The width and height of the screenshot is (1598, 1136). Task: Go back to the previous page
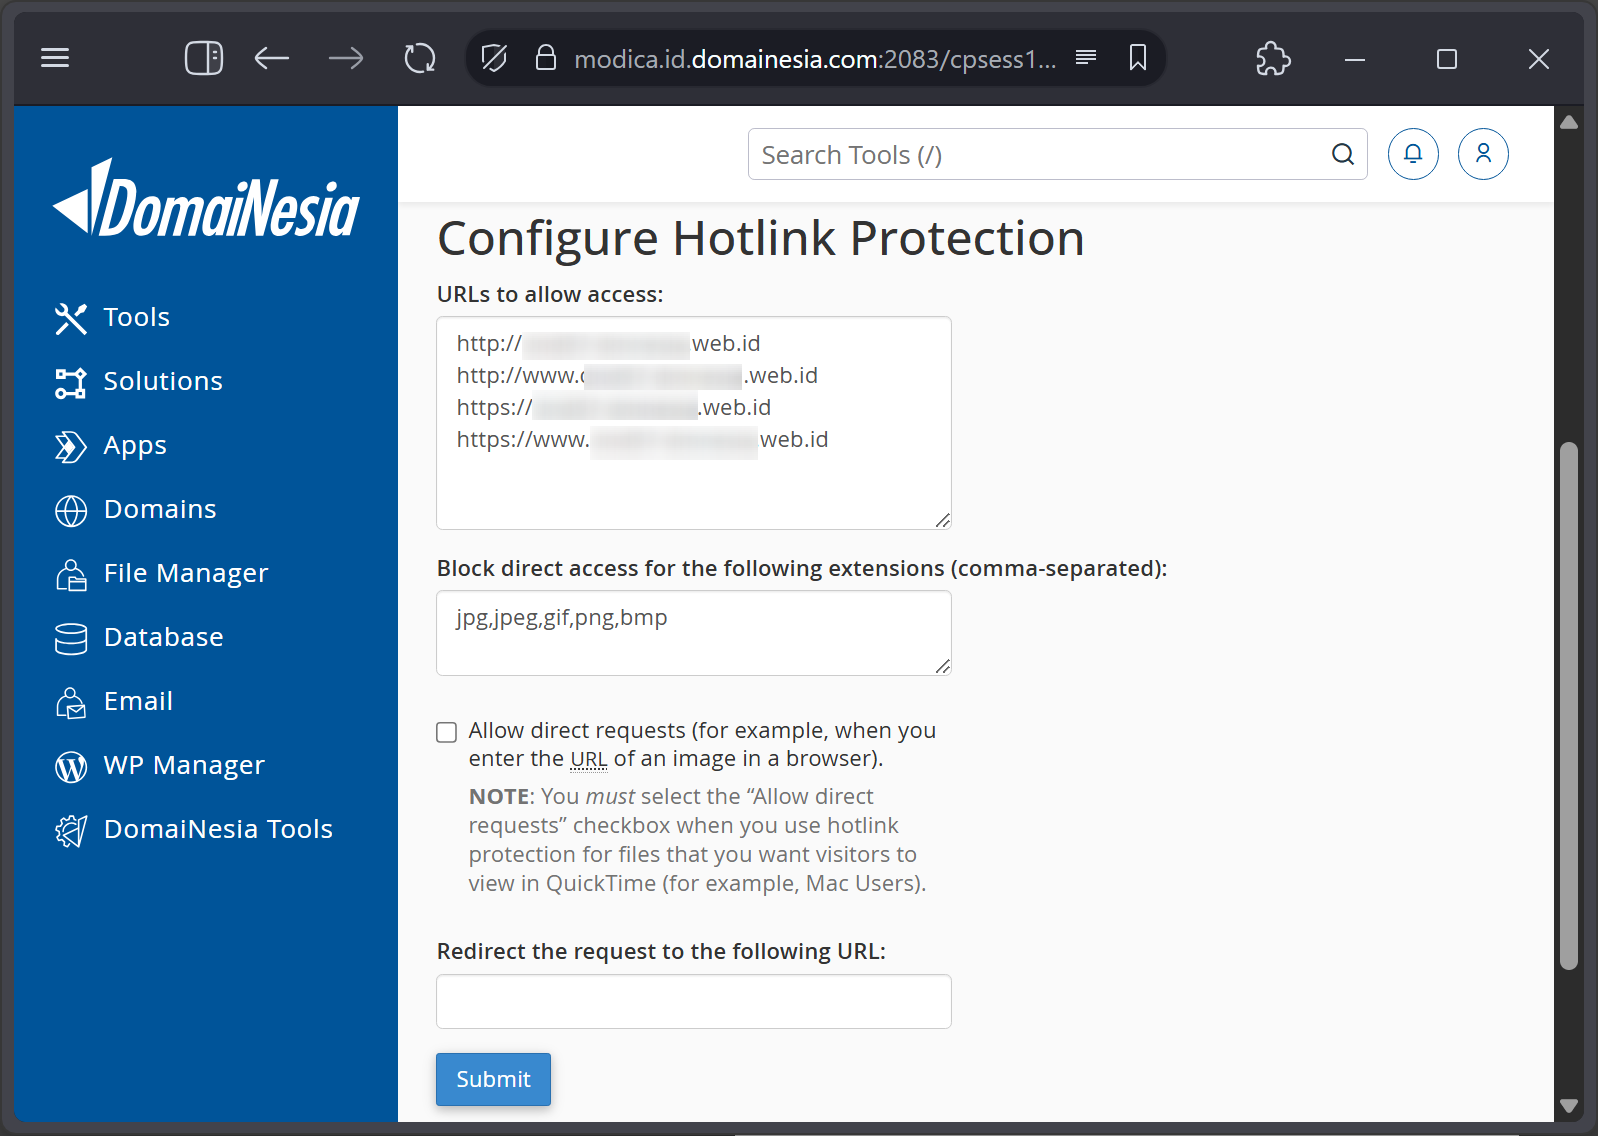(x=271, y=58)
